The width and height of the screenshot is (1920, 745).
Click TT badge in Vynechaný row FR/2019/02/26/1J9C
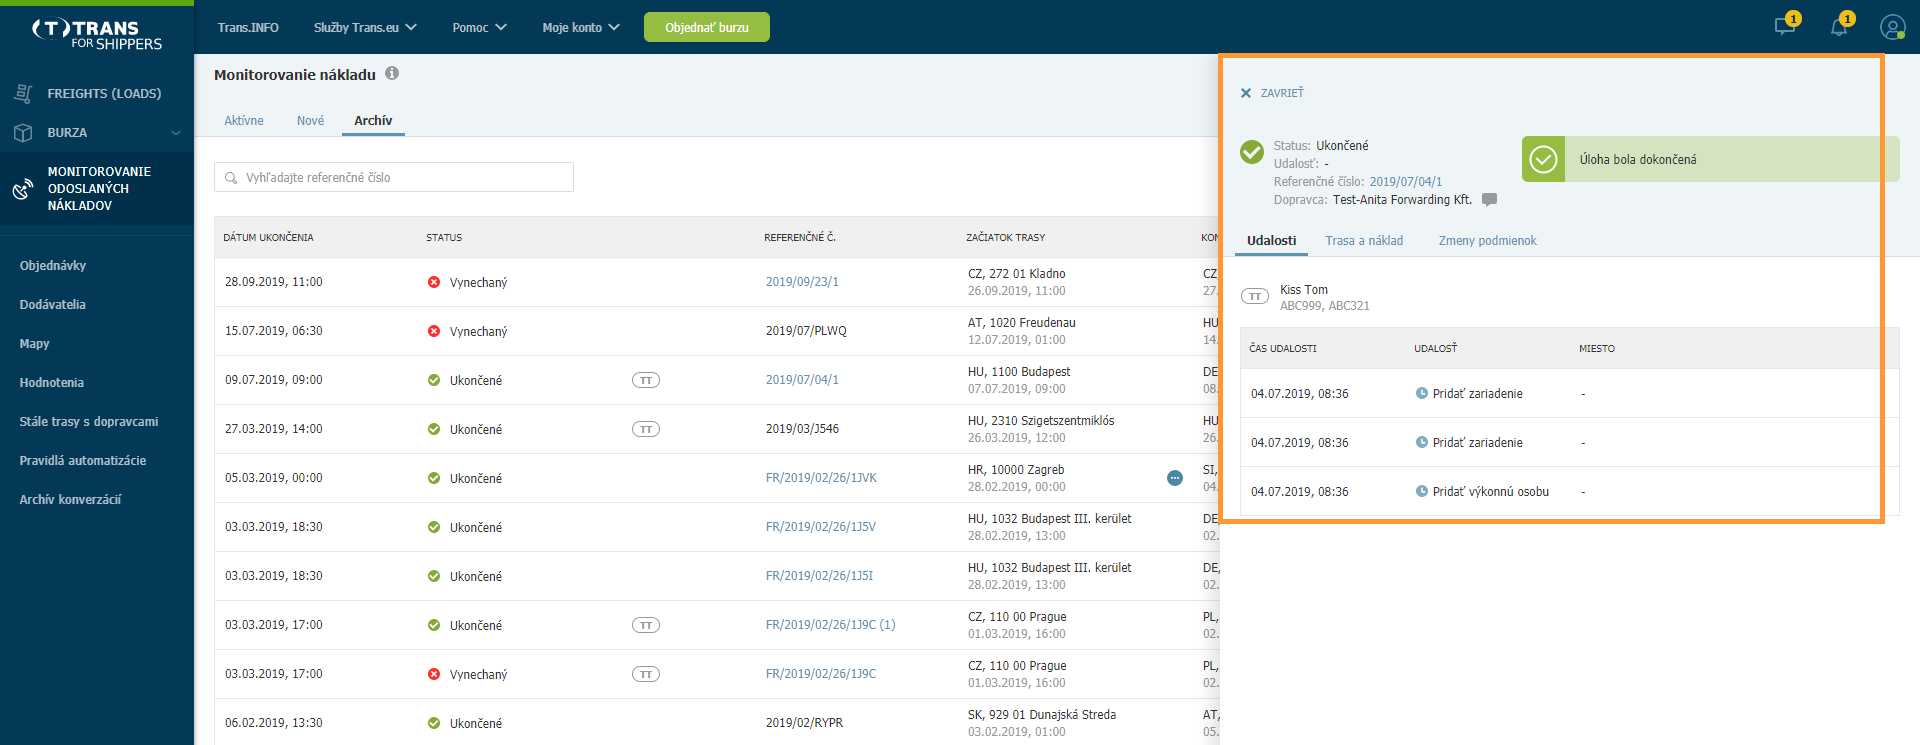click(646, 674)
